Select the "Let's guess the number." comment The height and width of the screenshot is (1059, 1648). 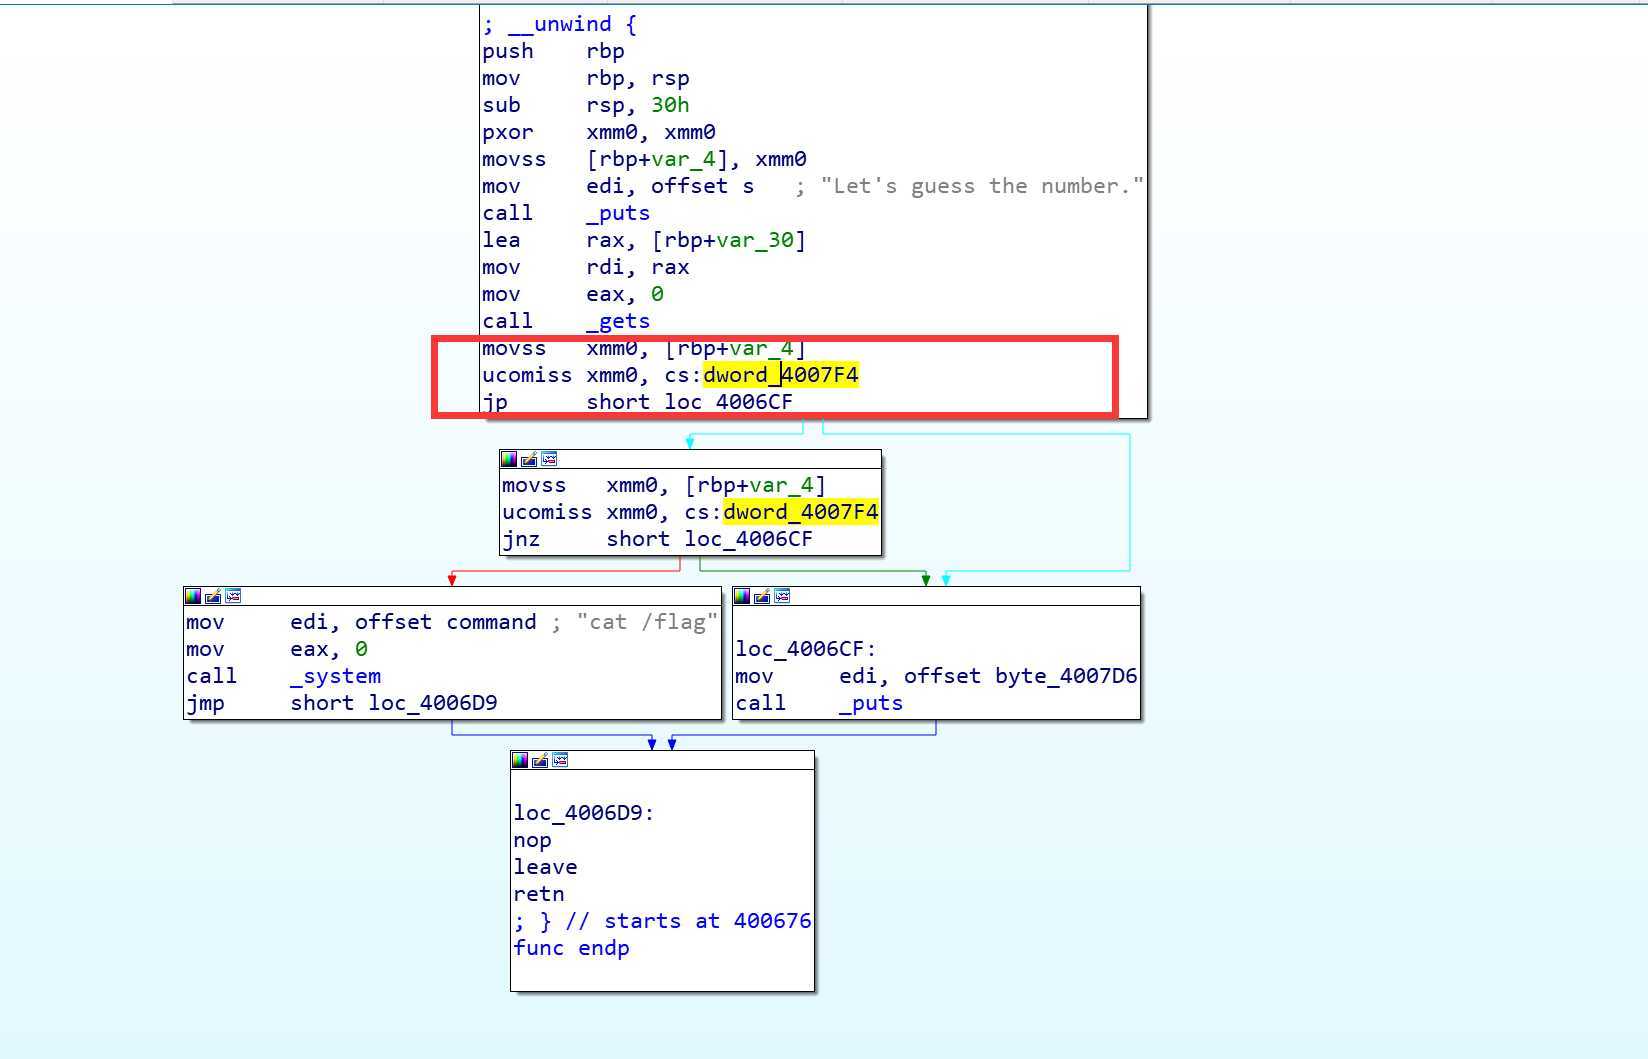pyautogui.click(x=982, y=186)
